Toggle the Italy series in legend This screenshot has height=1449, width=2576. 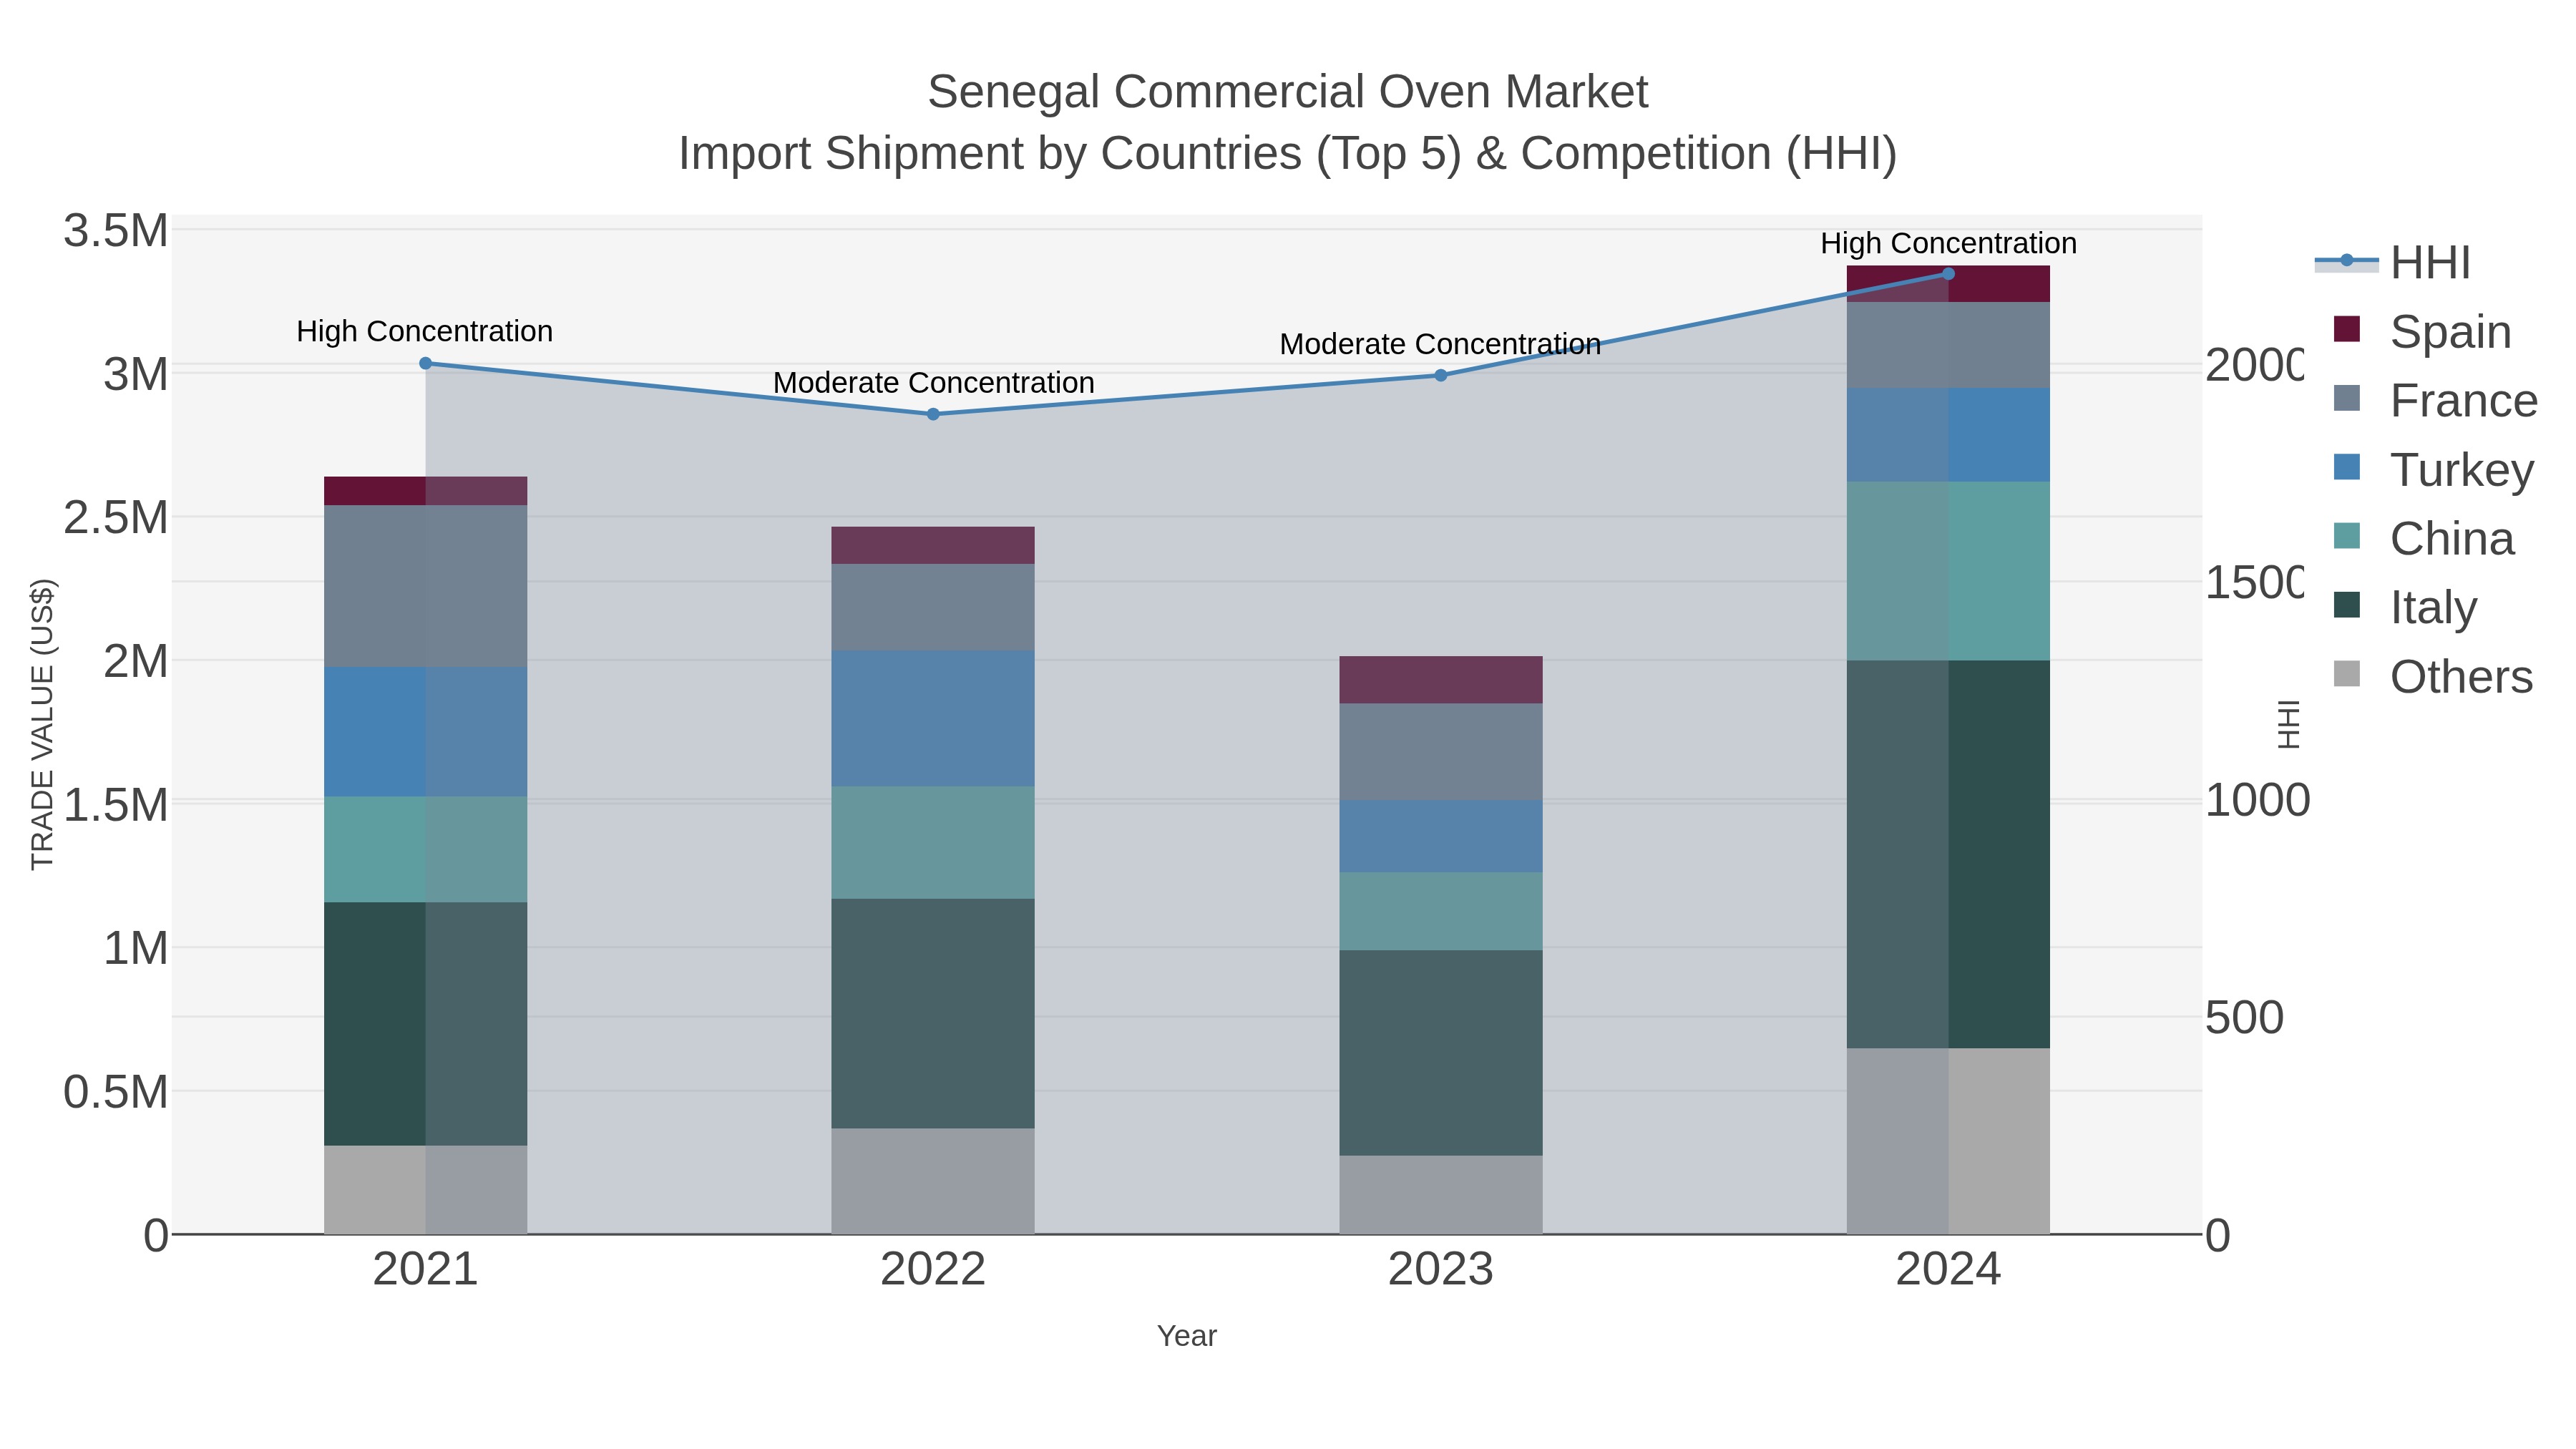[x=2405, y=607]
